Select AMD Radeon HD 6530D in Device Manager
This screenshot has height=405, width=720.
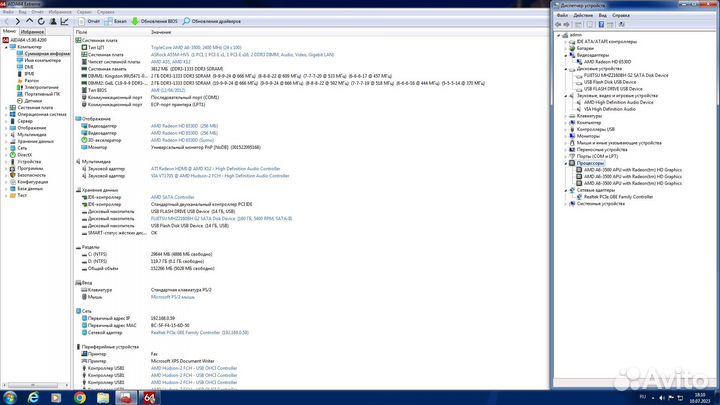[x=607, y=62]
